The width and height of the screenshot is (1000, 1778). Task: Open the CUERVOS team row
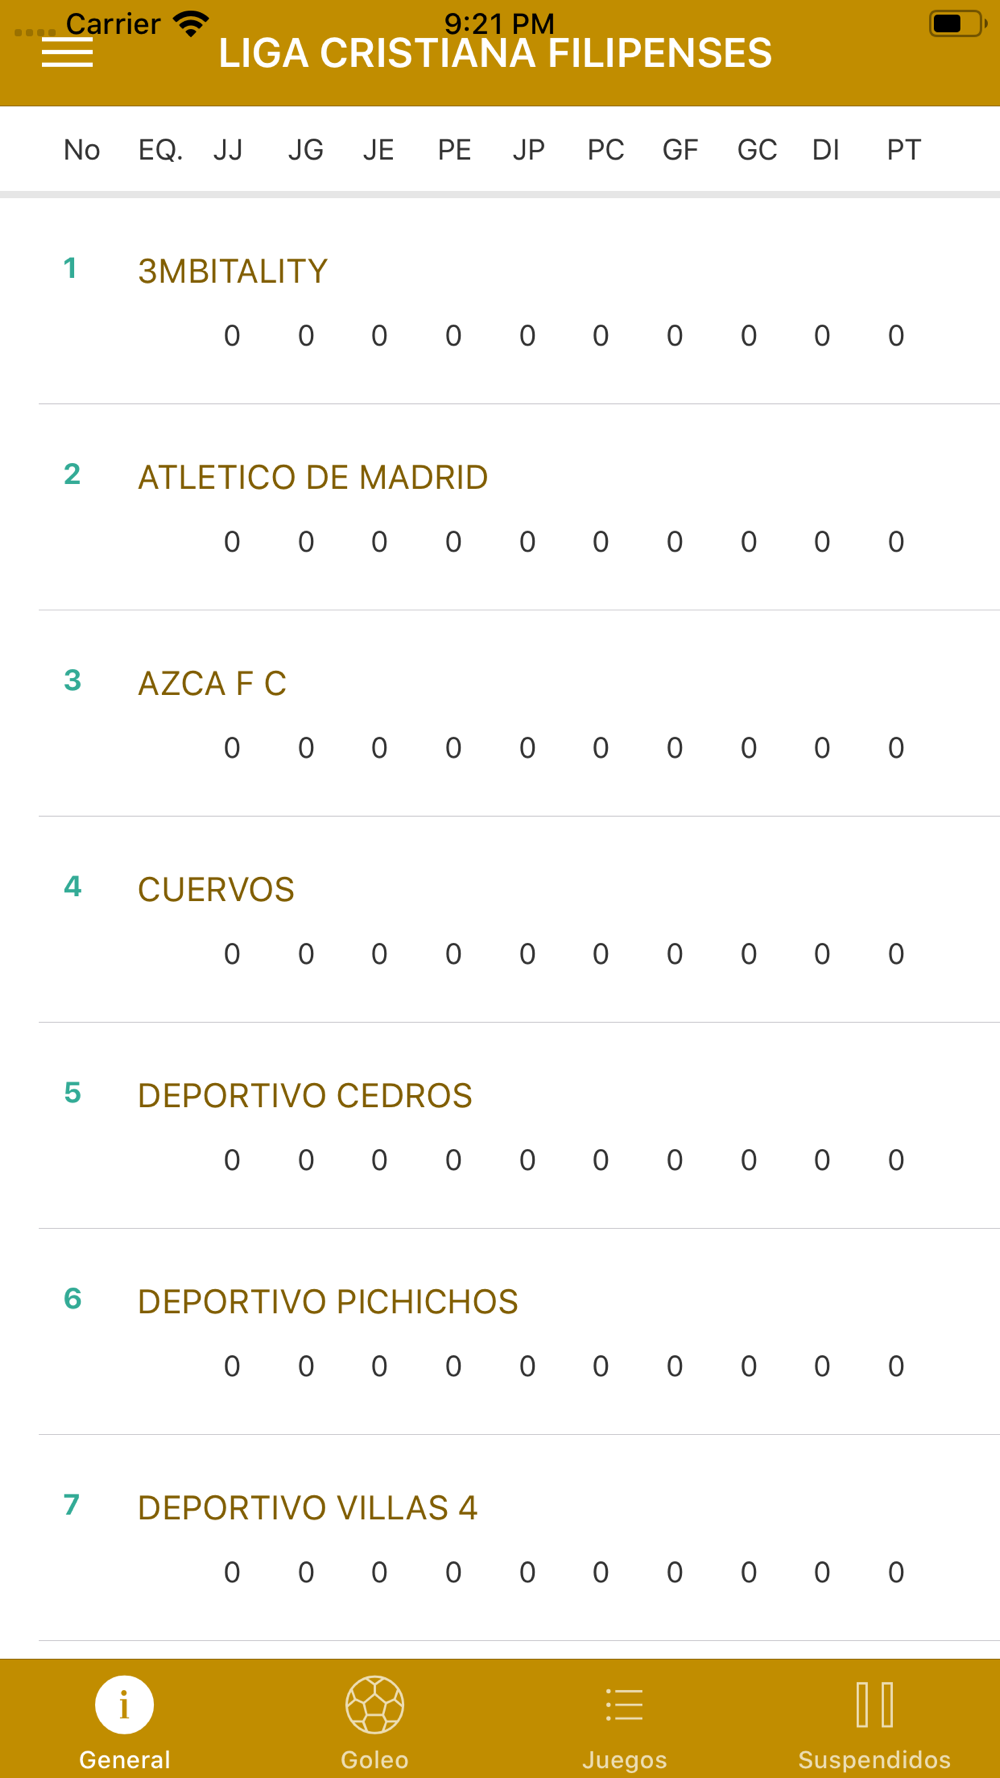pyautogui.click(x=216, y=889)
